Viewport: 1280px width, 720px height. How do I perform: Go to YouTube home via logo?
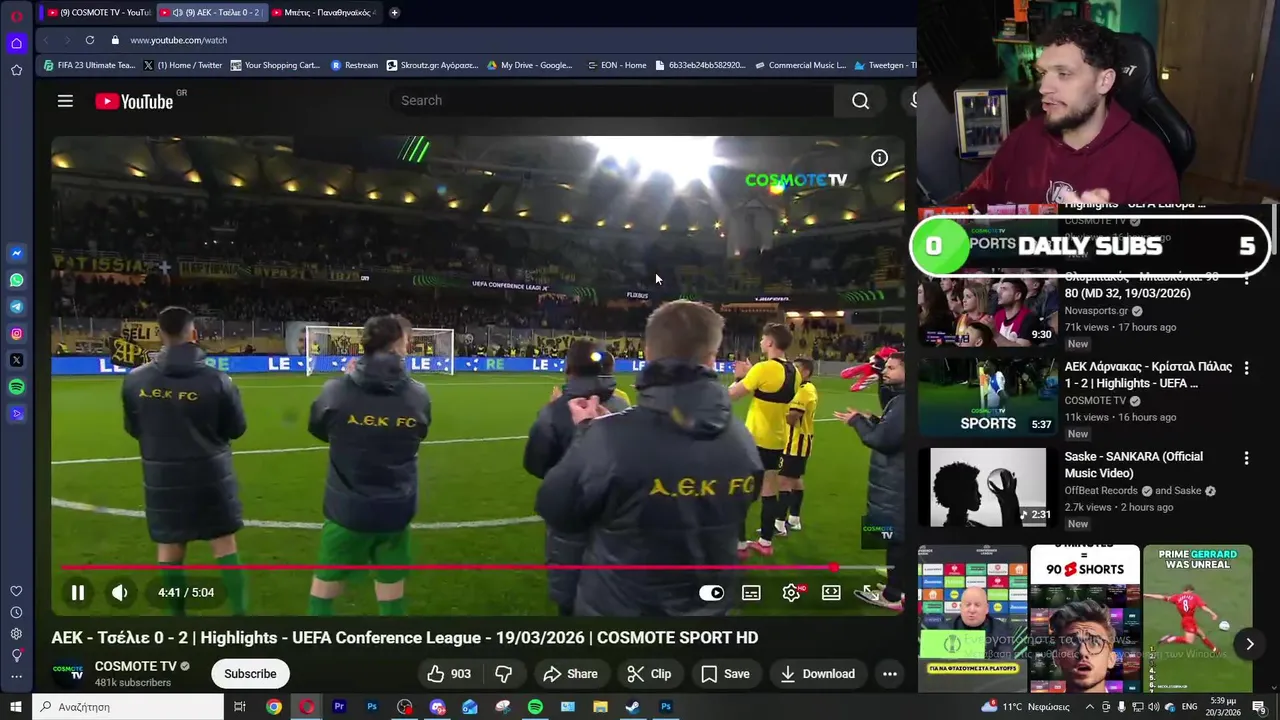point(134,101)
